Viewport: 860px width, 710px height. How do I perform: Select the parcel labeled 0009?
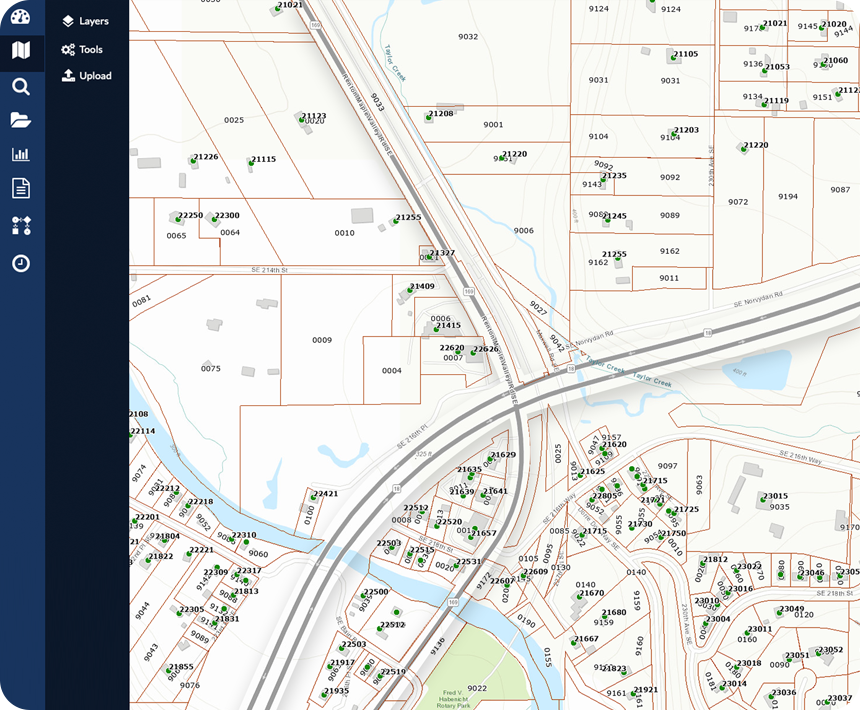point(321,340)
